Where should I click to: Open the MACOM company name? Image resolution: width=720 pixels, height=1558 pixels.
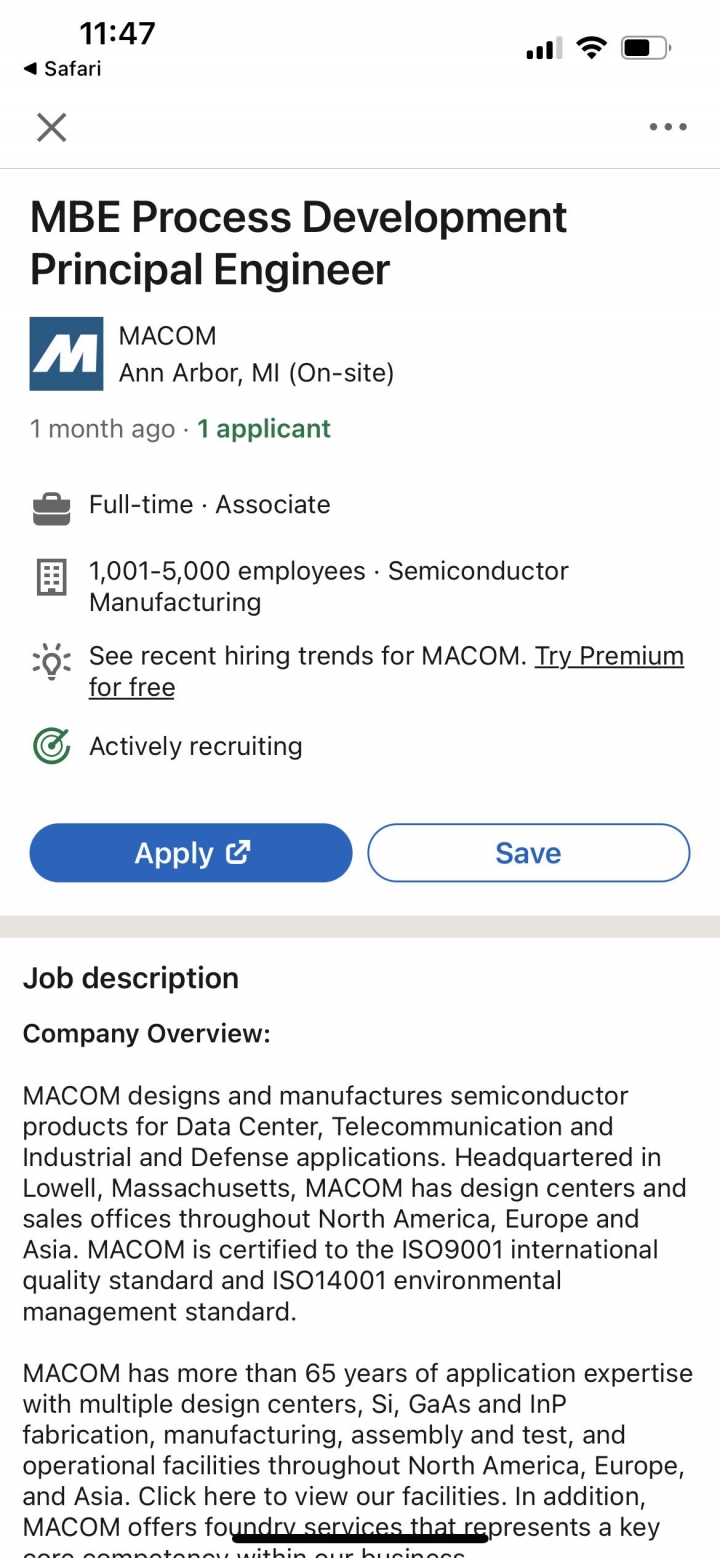[x=168, y=336]
